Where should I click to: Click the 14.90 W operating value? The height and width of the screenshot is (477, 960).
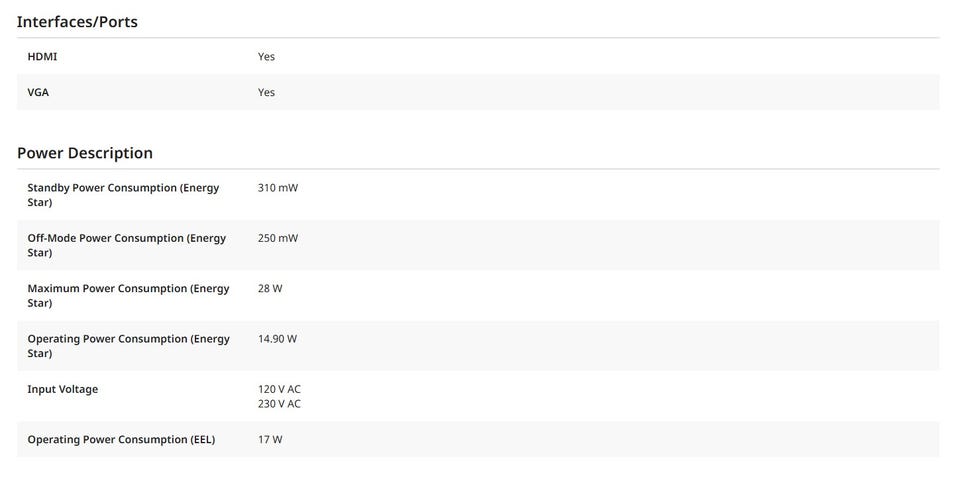(x=277, y=339)
